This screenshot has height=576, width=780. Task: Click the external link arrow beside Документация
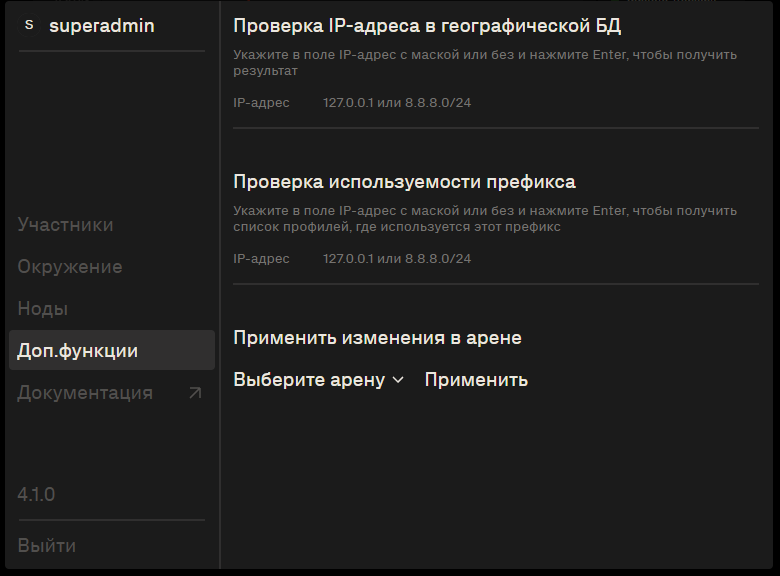[x=195, y=393]
